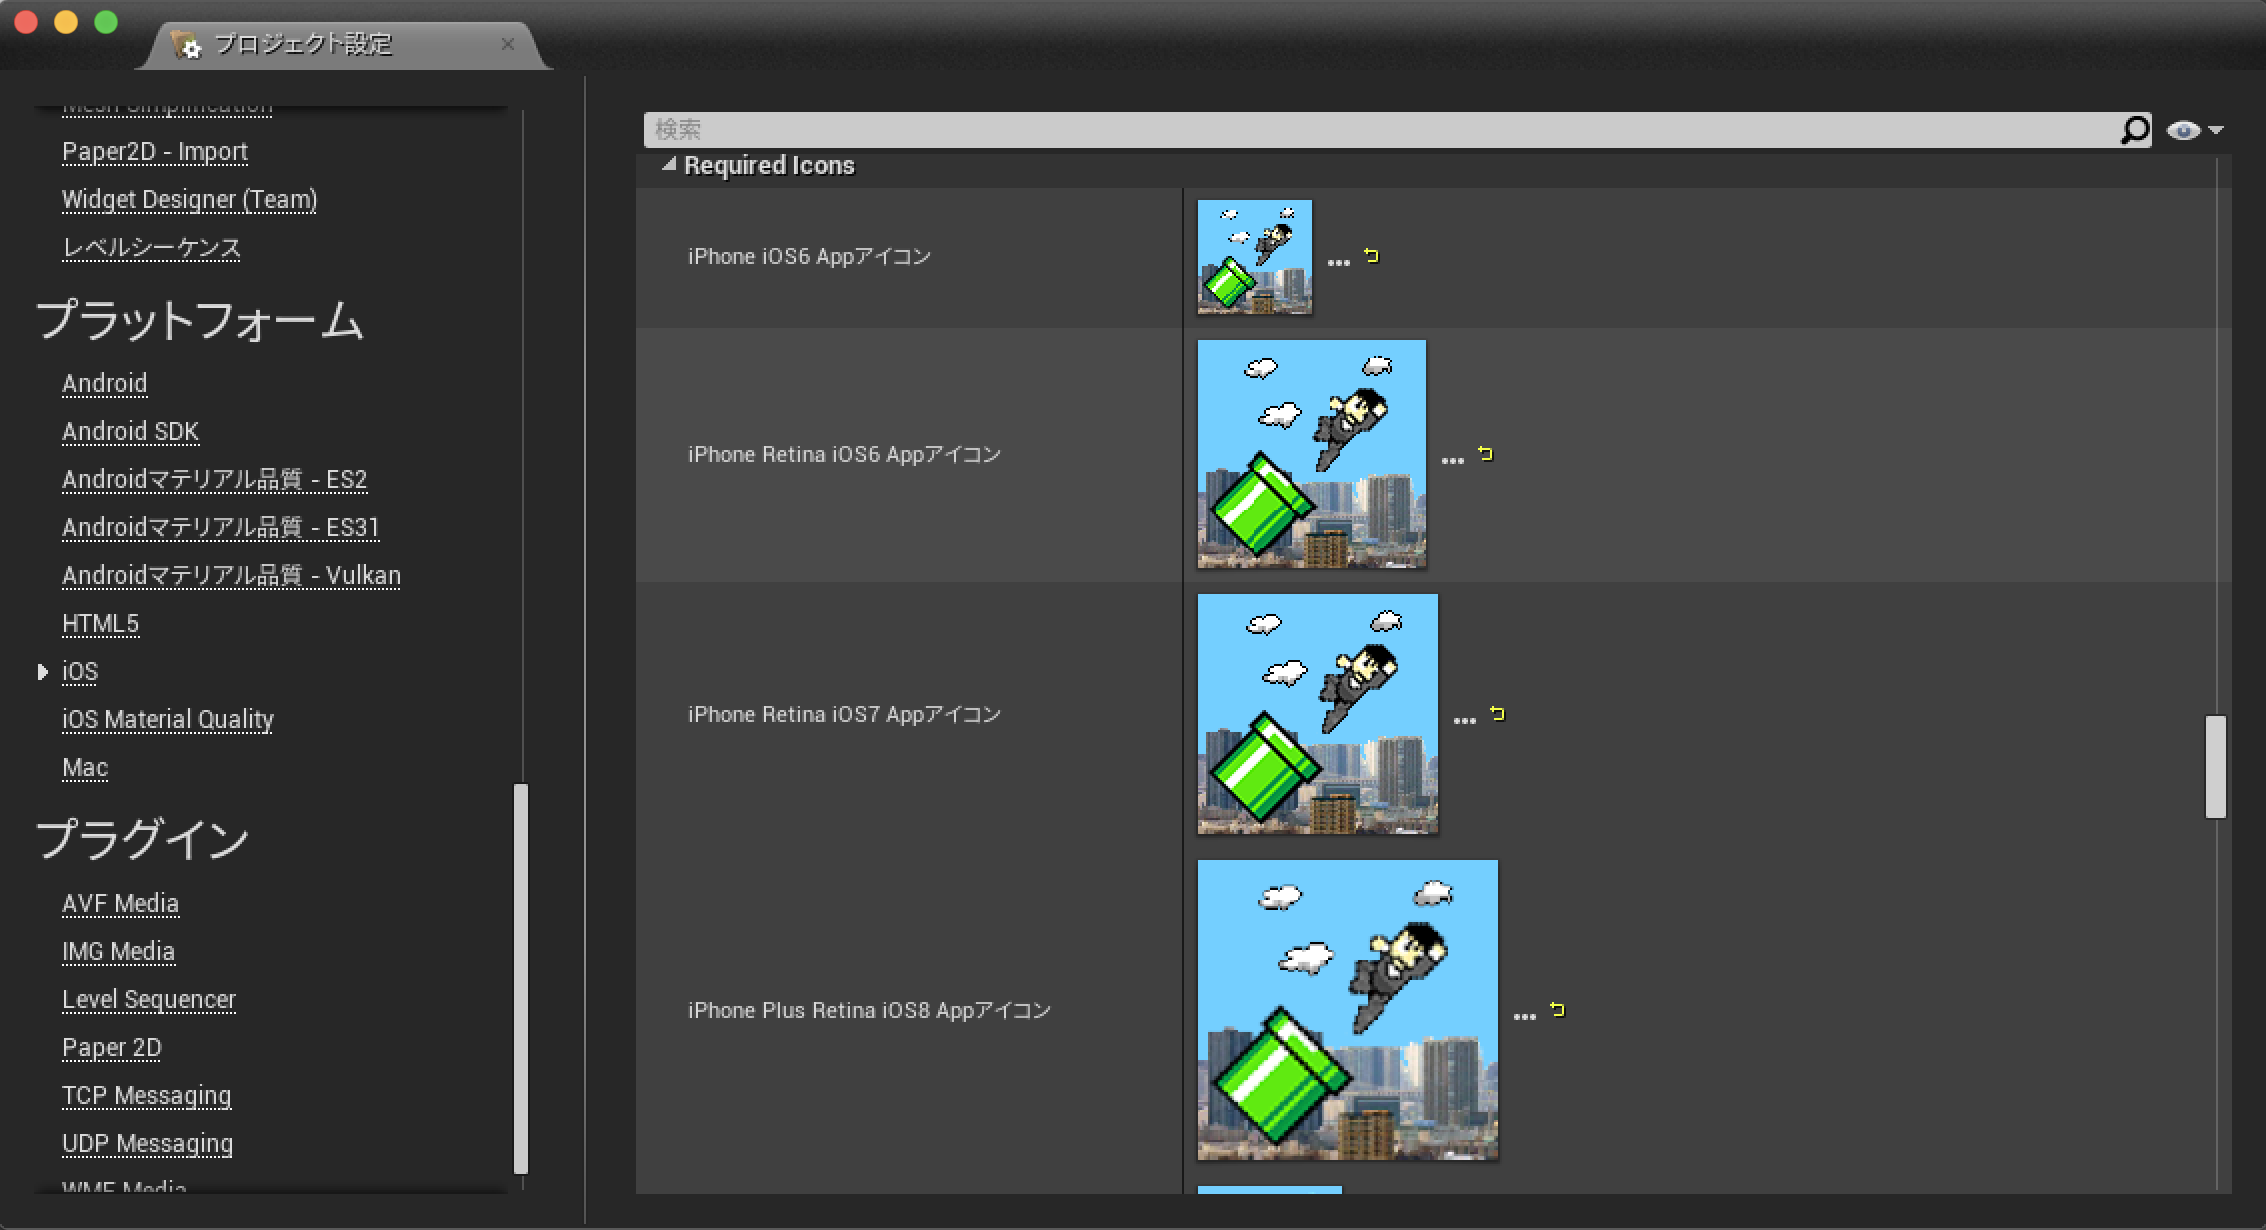
Task: Click the iPhone Retina iOS7 Appアイコン label
Action: (x=844, y=715)
